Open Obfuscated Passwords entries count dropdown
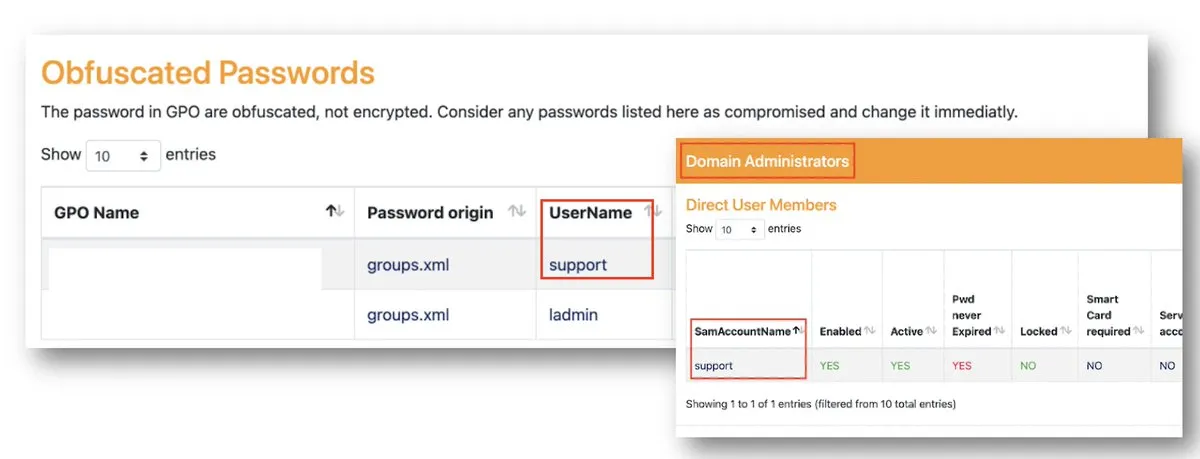Image resolution: width=1200 pixels, height=459 pixels. 124,156
